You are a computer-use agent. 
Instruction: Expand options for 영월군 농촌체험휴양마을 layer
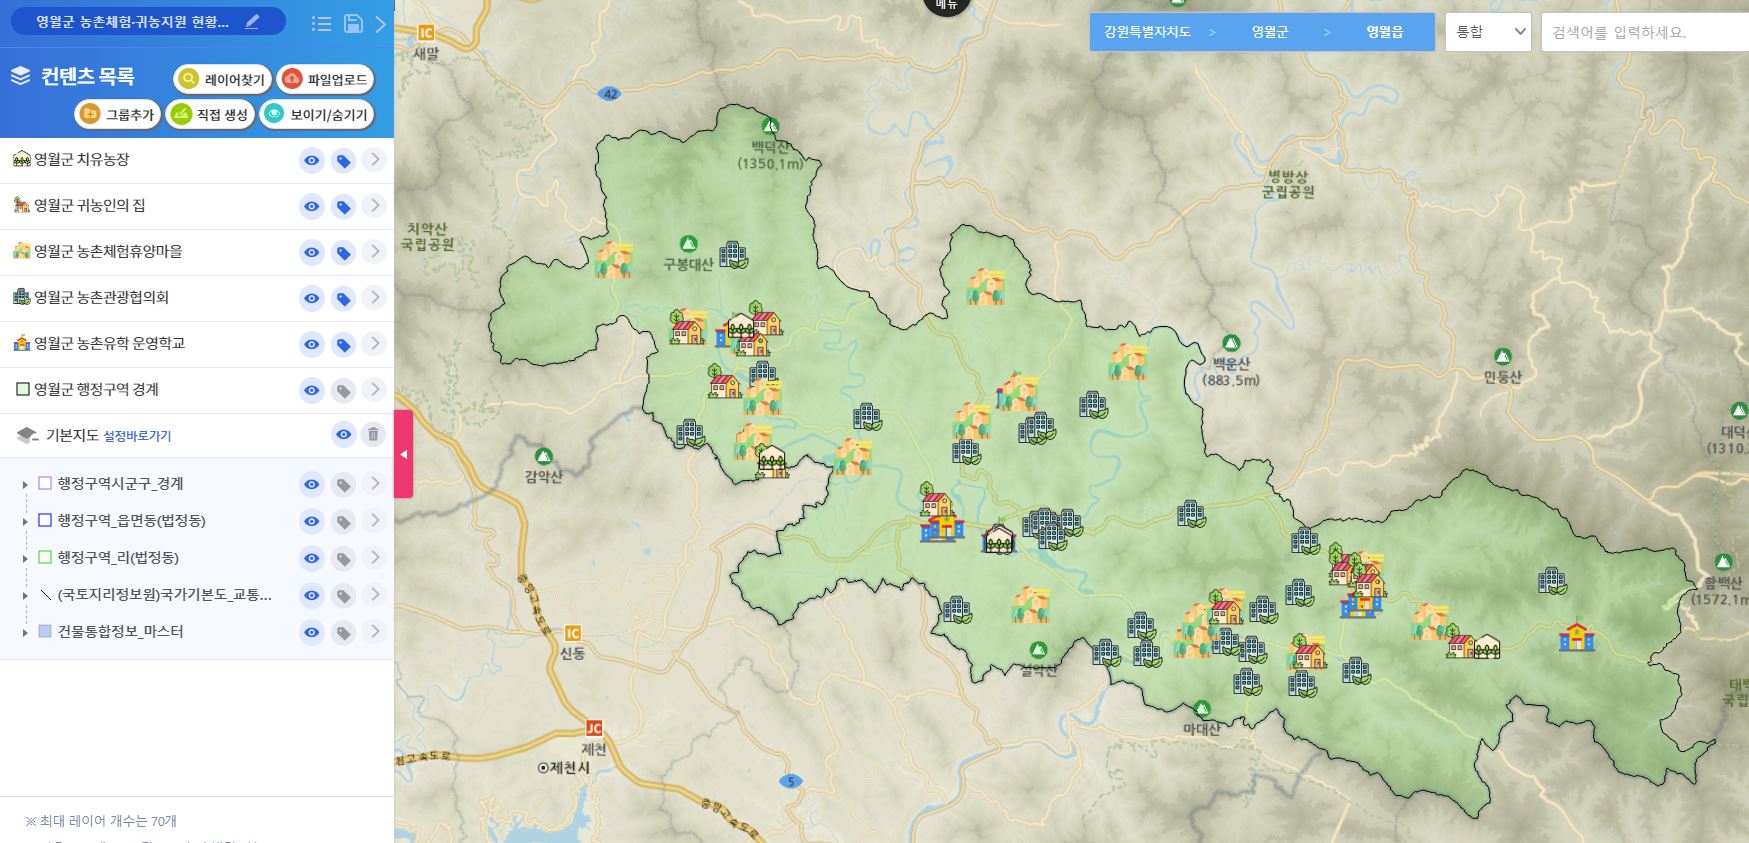pos(374,252)
